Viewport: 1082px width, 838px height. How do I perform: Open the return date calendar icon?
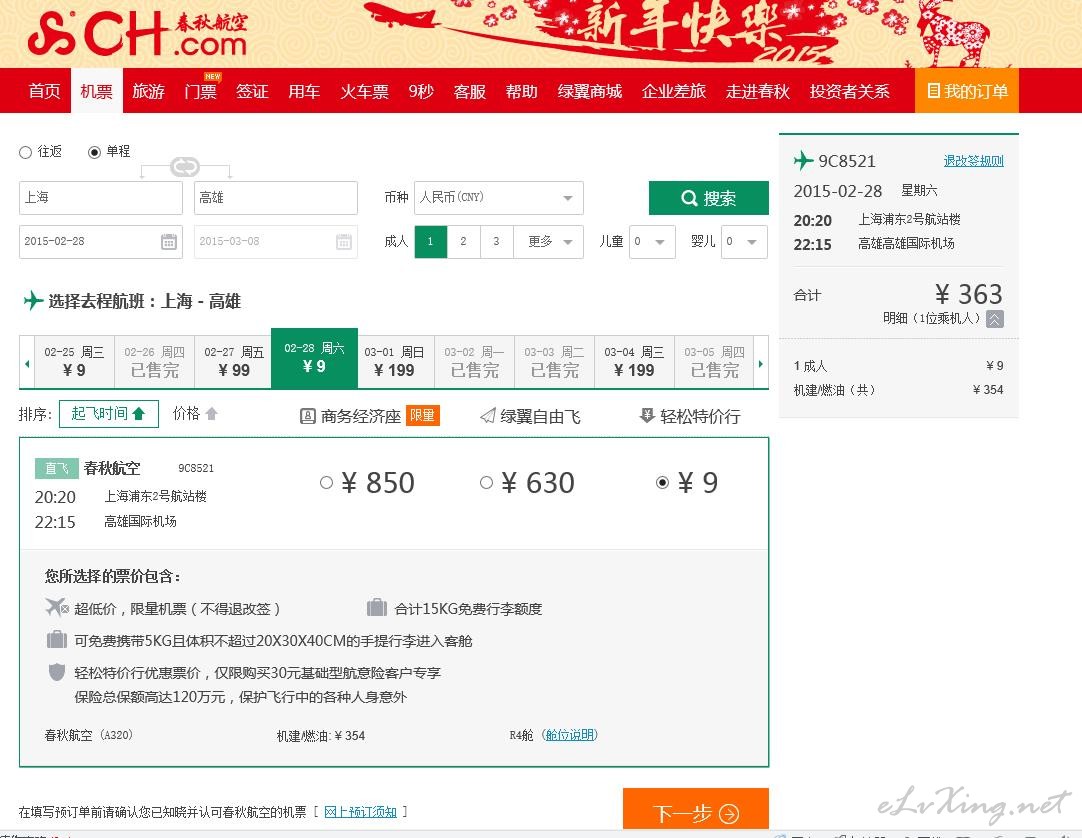[344, 242]
